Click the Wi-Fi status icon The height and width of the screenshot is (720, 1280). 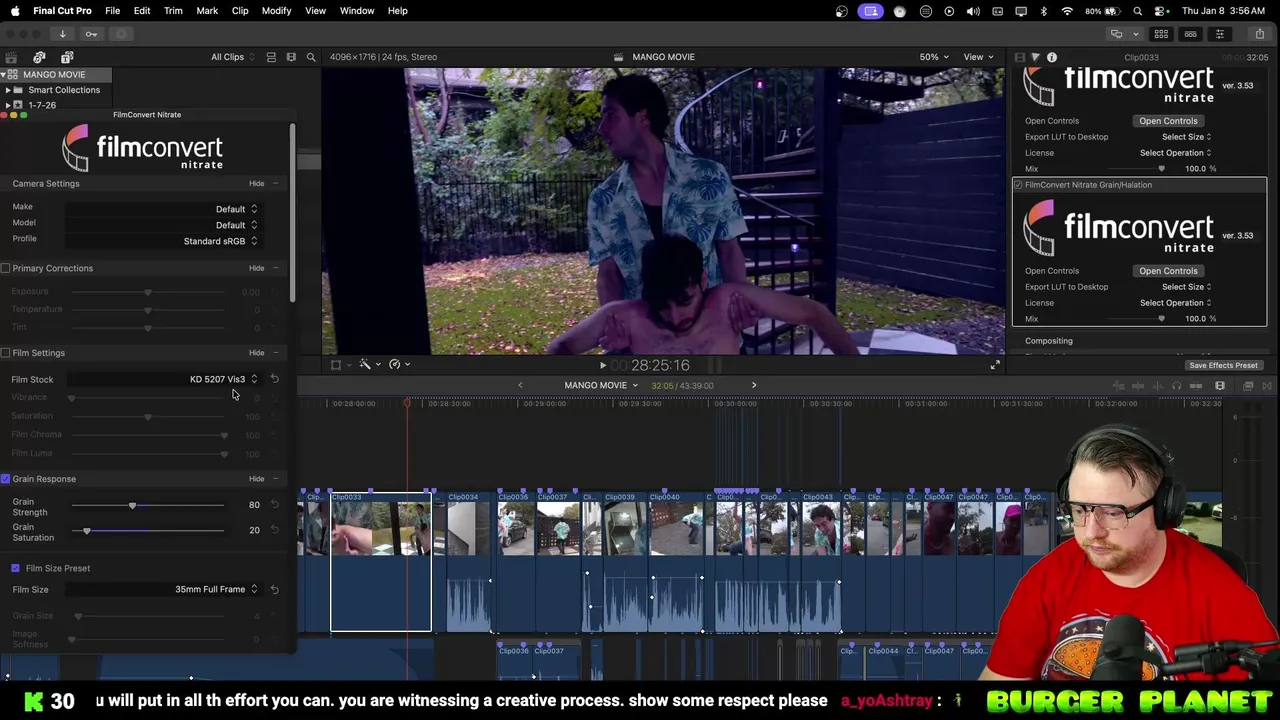tap(1067, 11)
